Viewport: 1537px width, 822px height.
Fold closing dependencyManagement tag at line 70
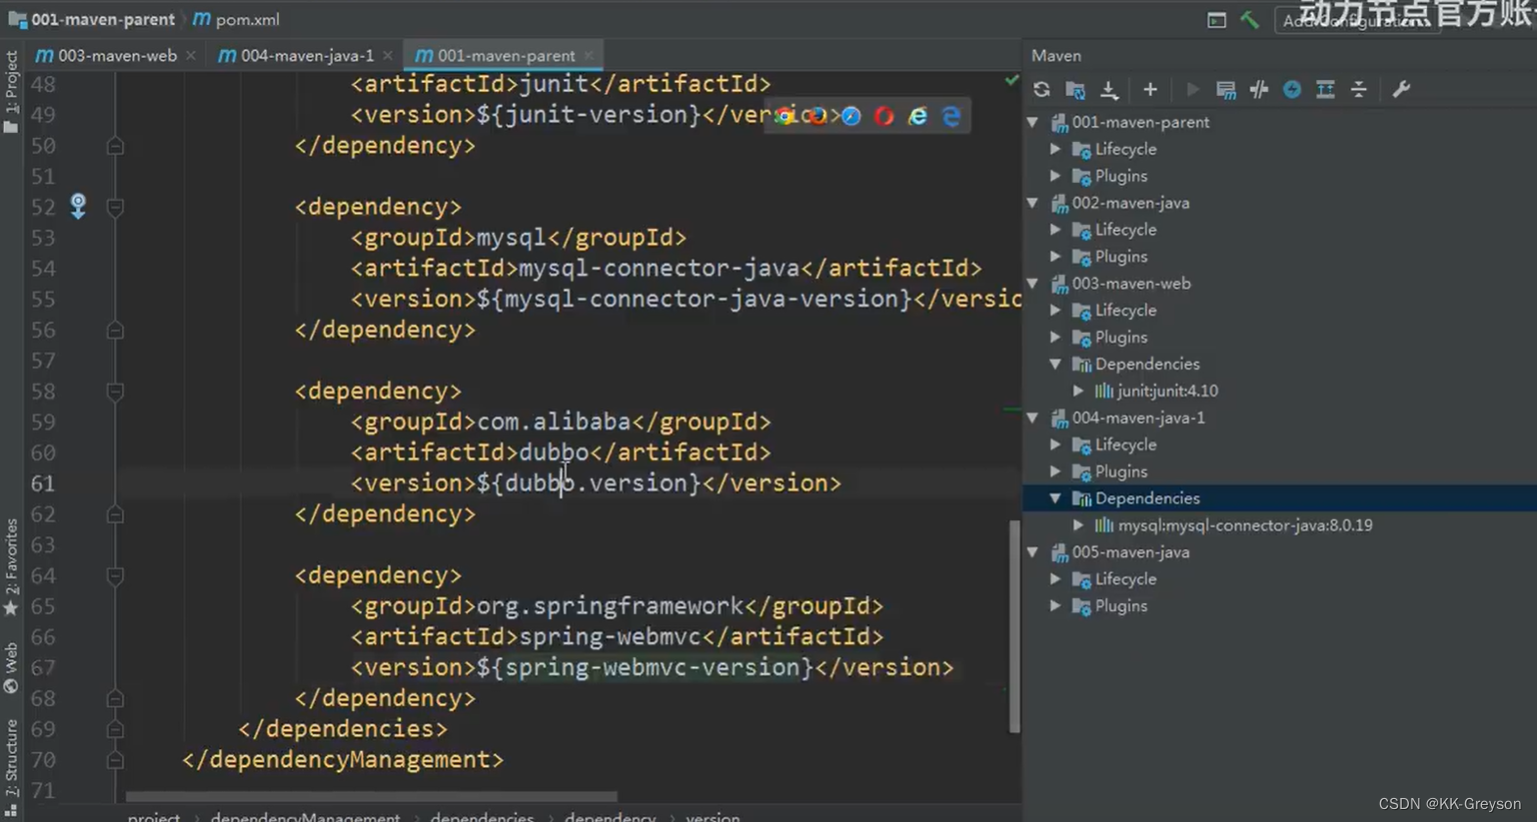(115, 760)
